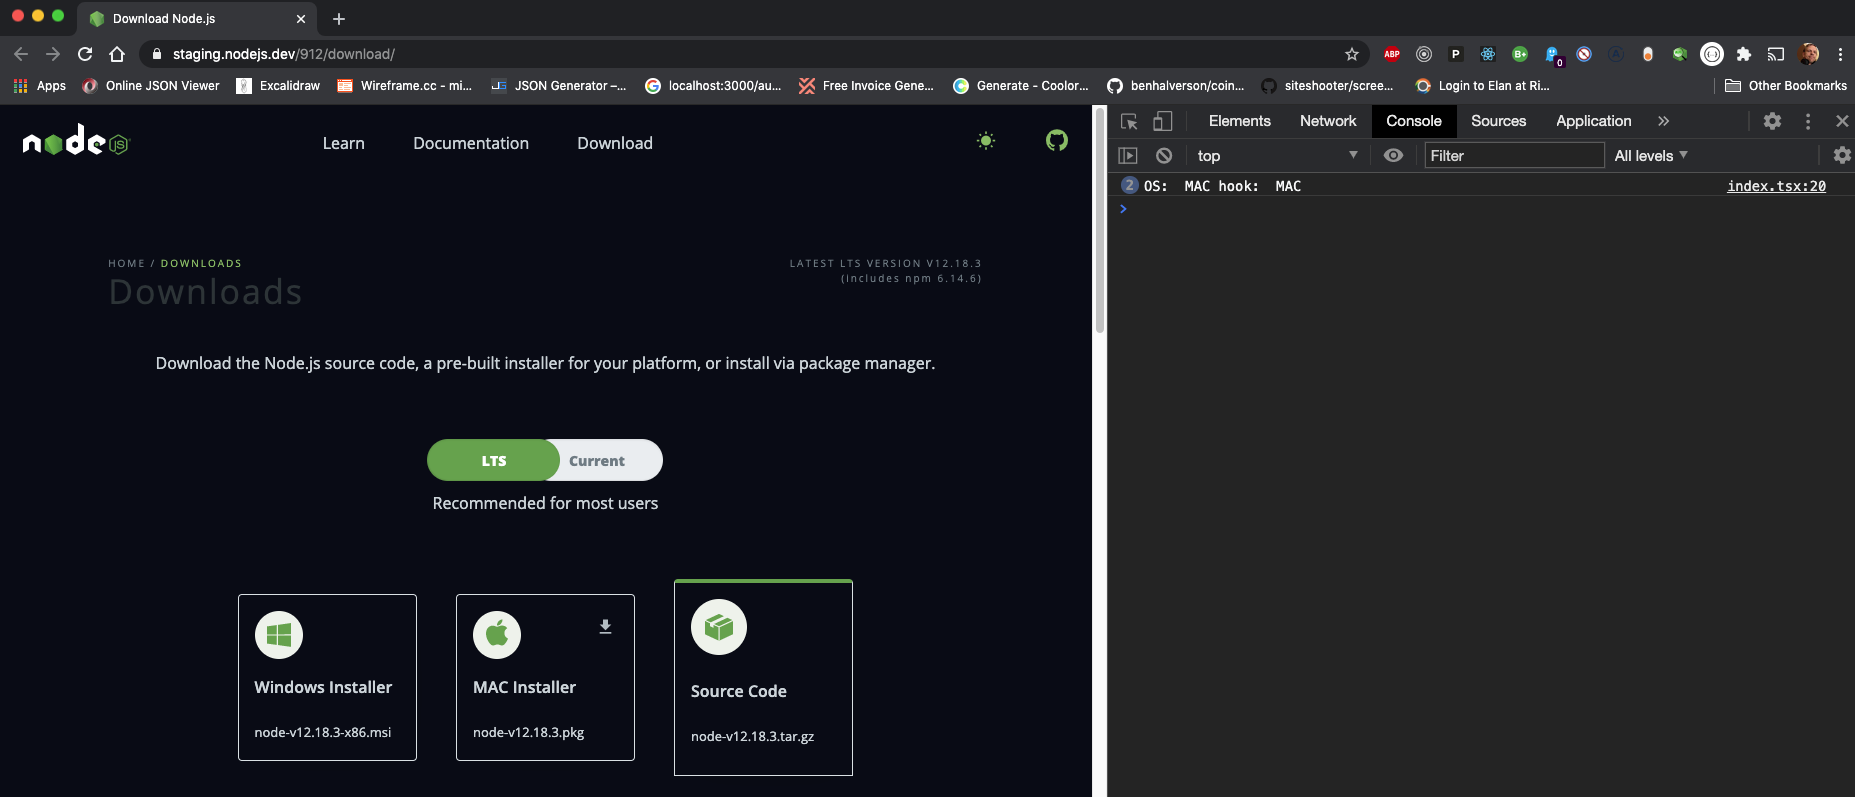Click the message count badge '2' in console

pyautogui.click(x=1129, y=185)
